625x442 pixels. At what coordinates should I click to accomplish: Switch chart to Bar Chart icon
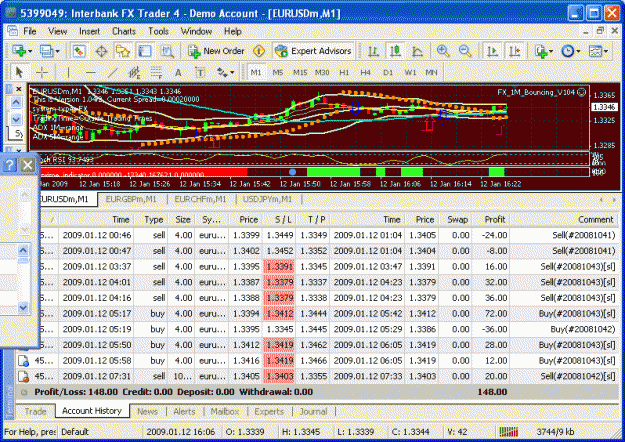[x=373, y=51]
